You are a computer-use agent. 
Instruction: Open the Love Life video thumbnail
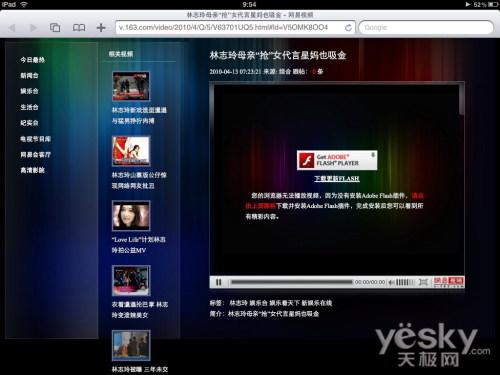[x=131, y=215]
